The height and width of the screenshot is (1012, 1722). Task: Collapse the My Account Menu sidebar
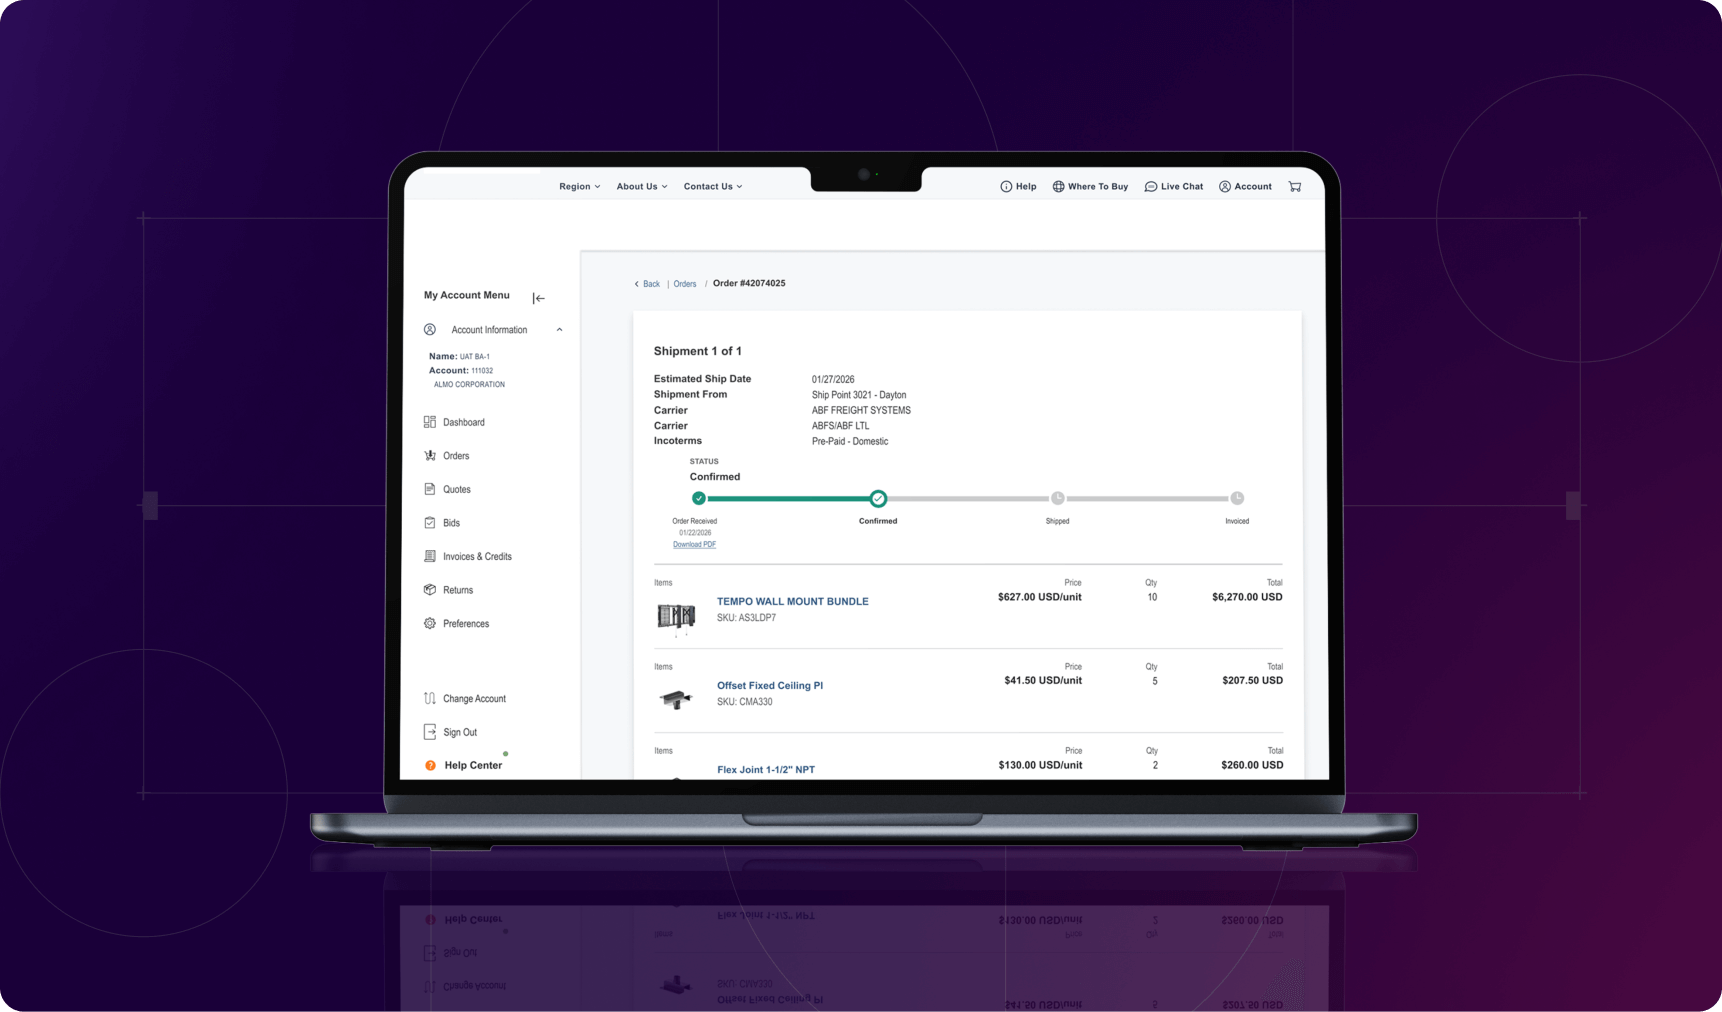click(x=539, y=298)
